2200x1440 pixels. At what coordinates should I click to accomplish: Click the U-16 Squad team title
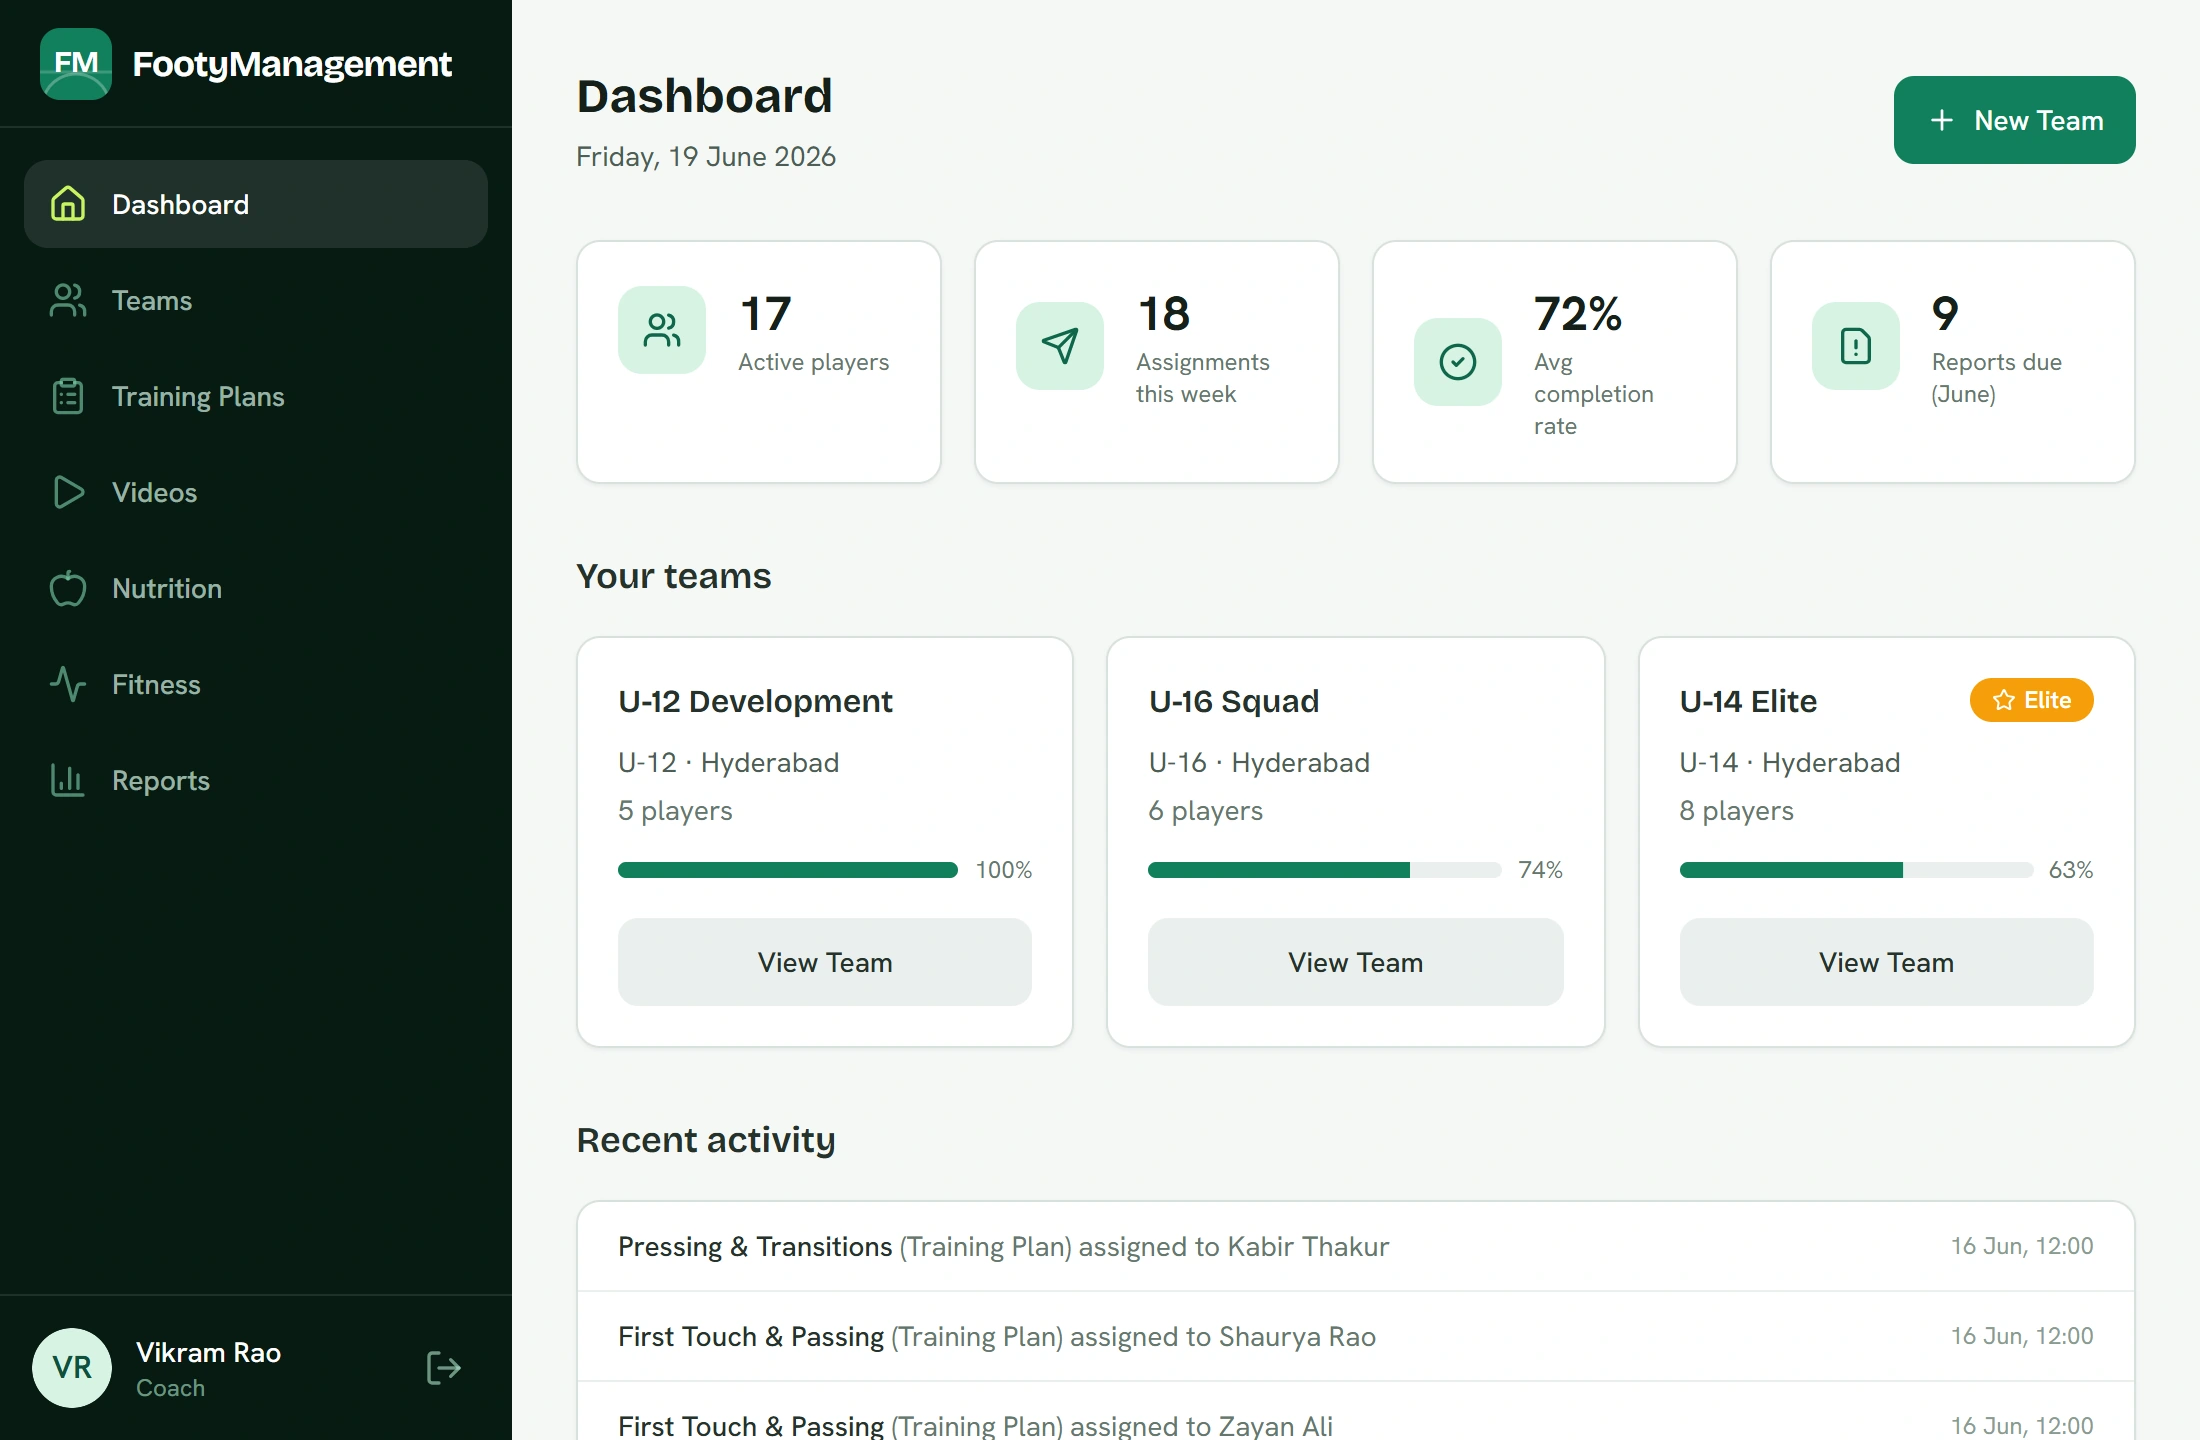point(1234,701)
